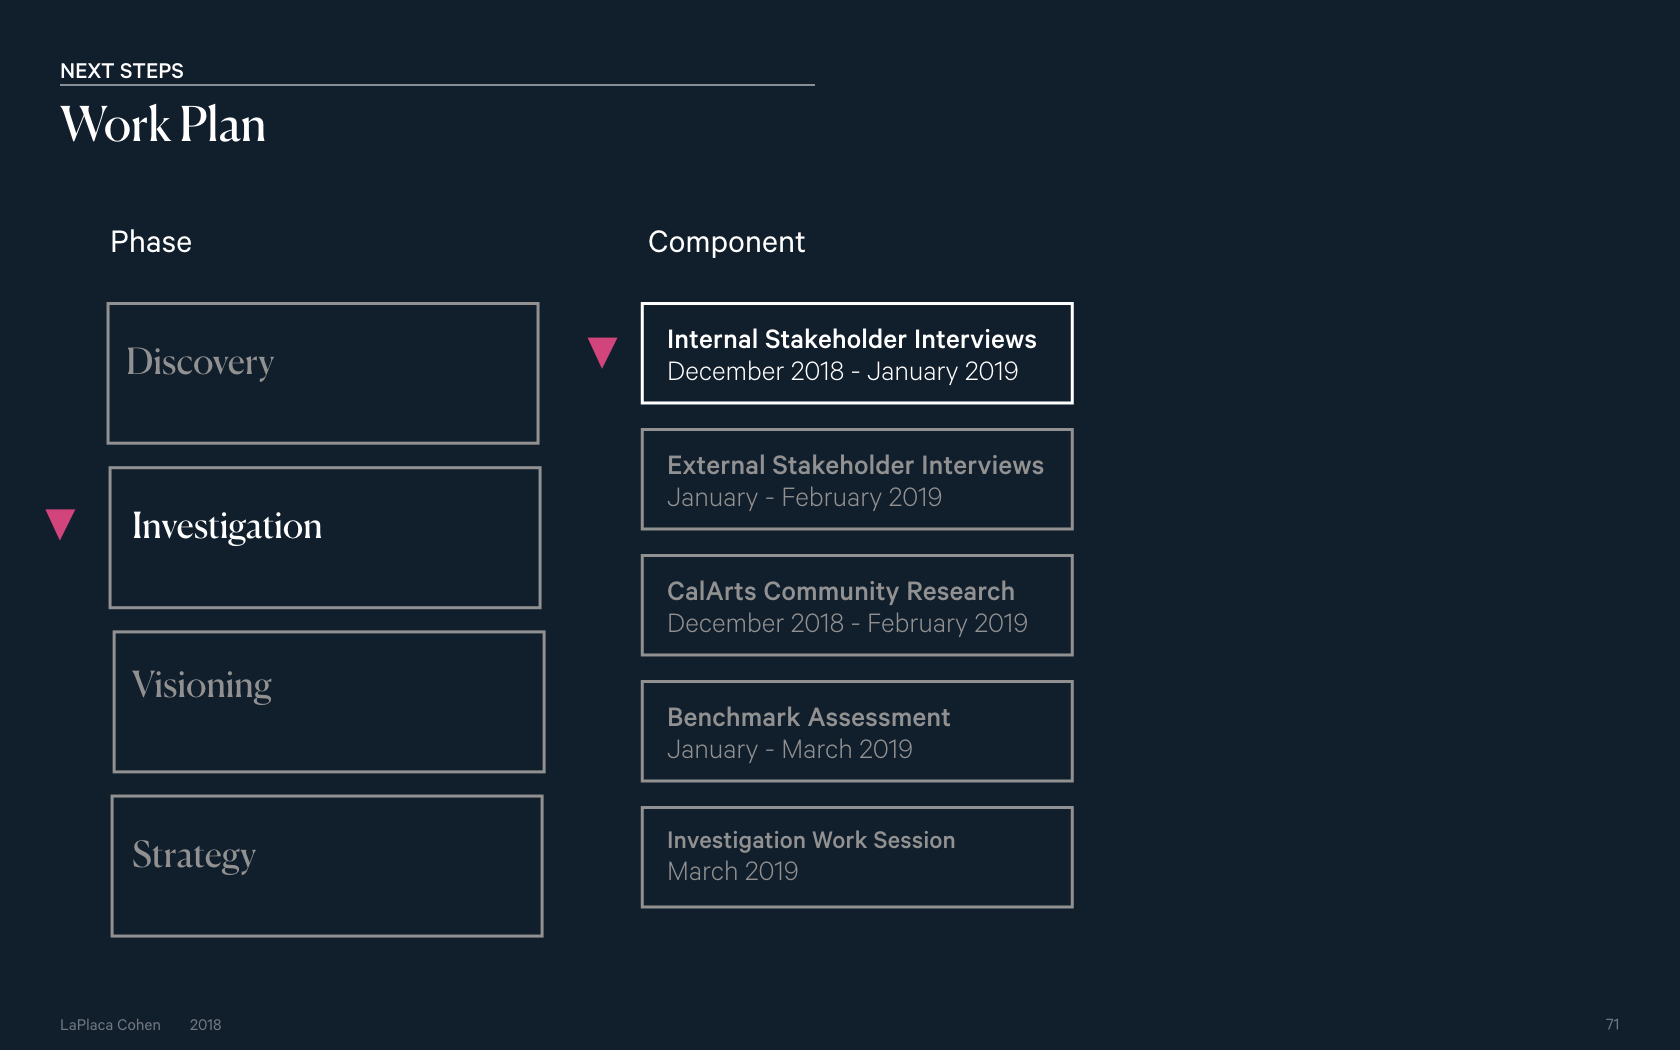Click the page number 71
Screen dimensions: 1680x1050
tap(1612, 1024)
